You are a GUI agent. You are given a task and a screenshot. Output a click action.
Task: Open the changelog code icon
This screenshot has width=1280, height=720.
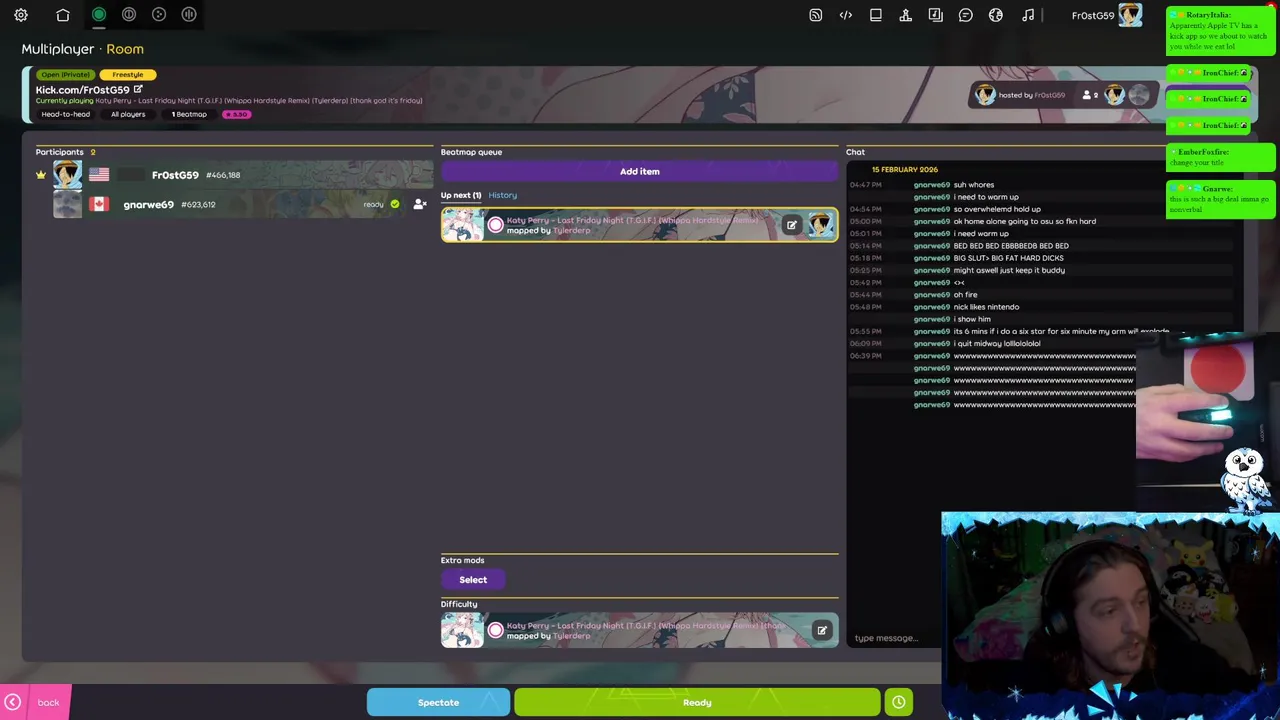point(846,15)
